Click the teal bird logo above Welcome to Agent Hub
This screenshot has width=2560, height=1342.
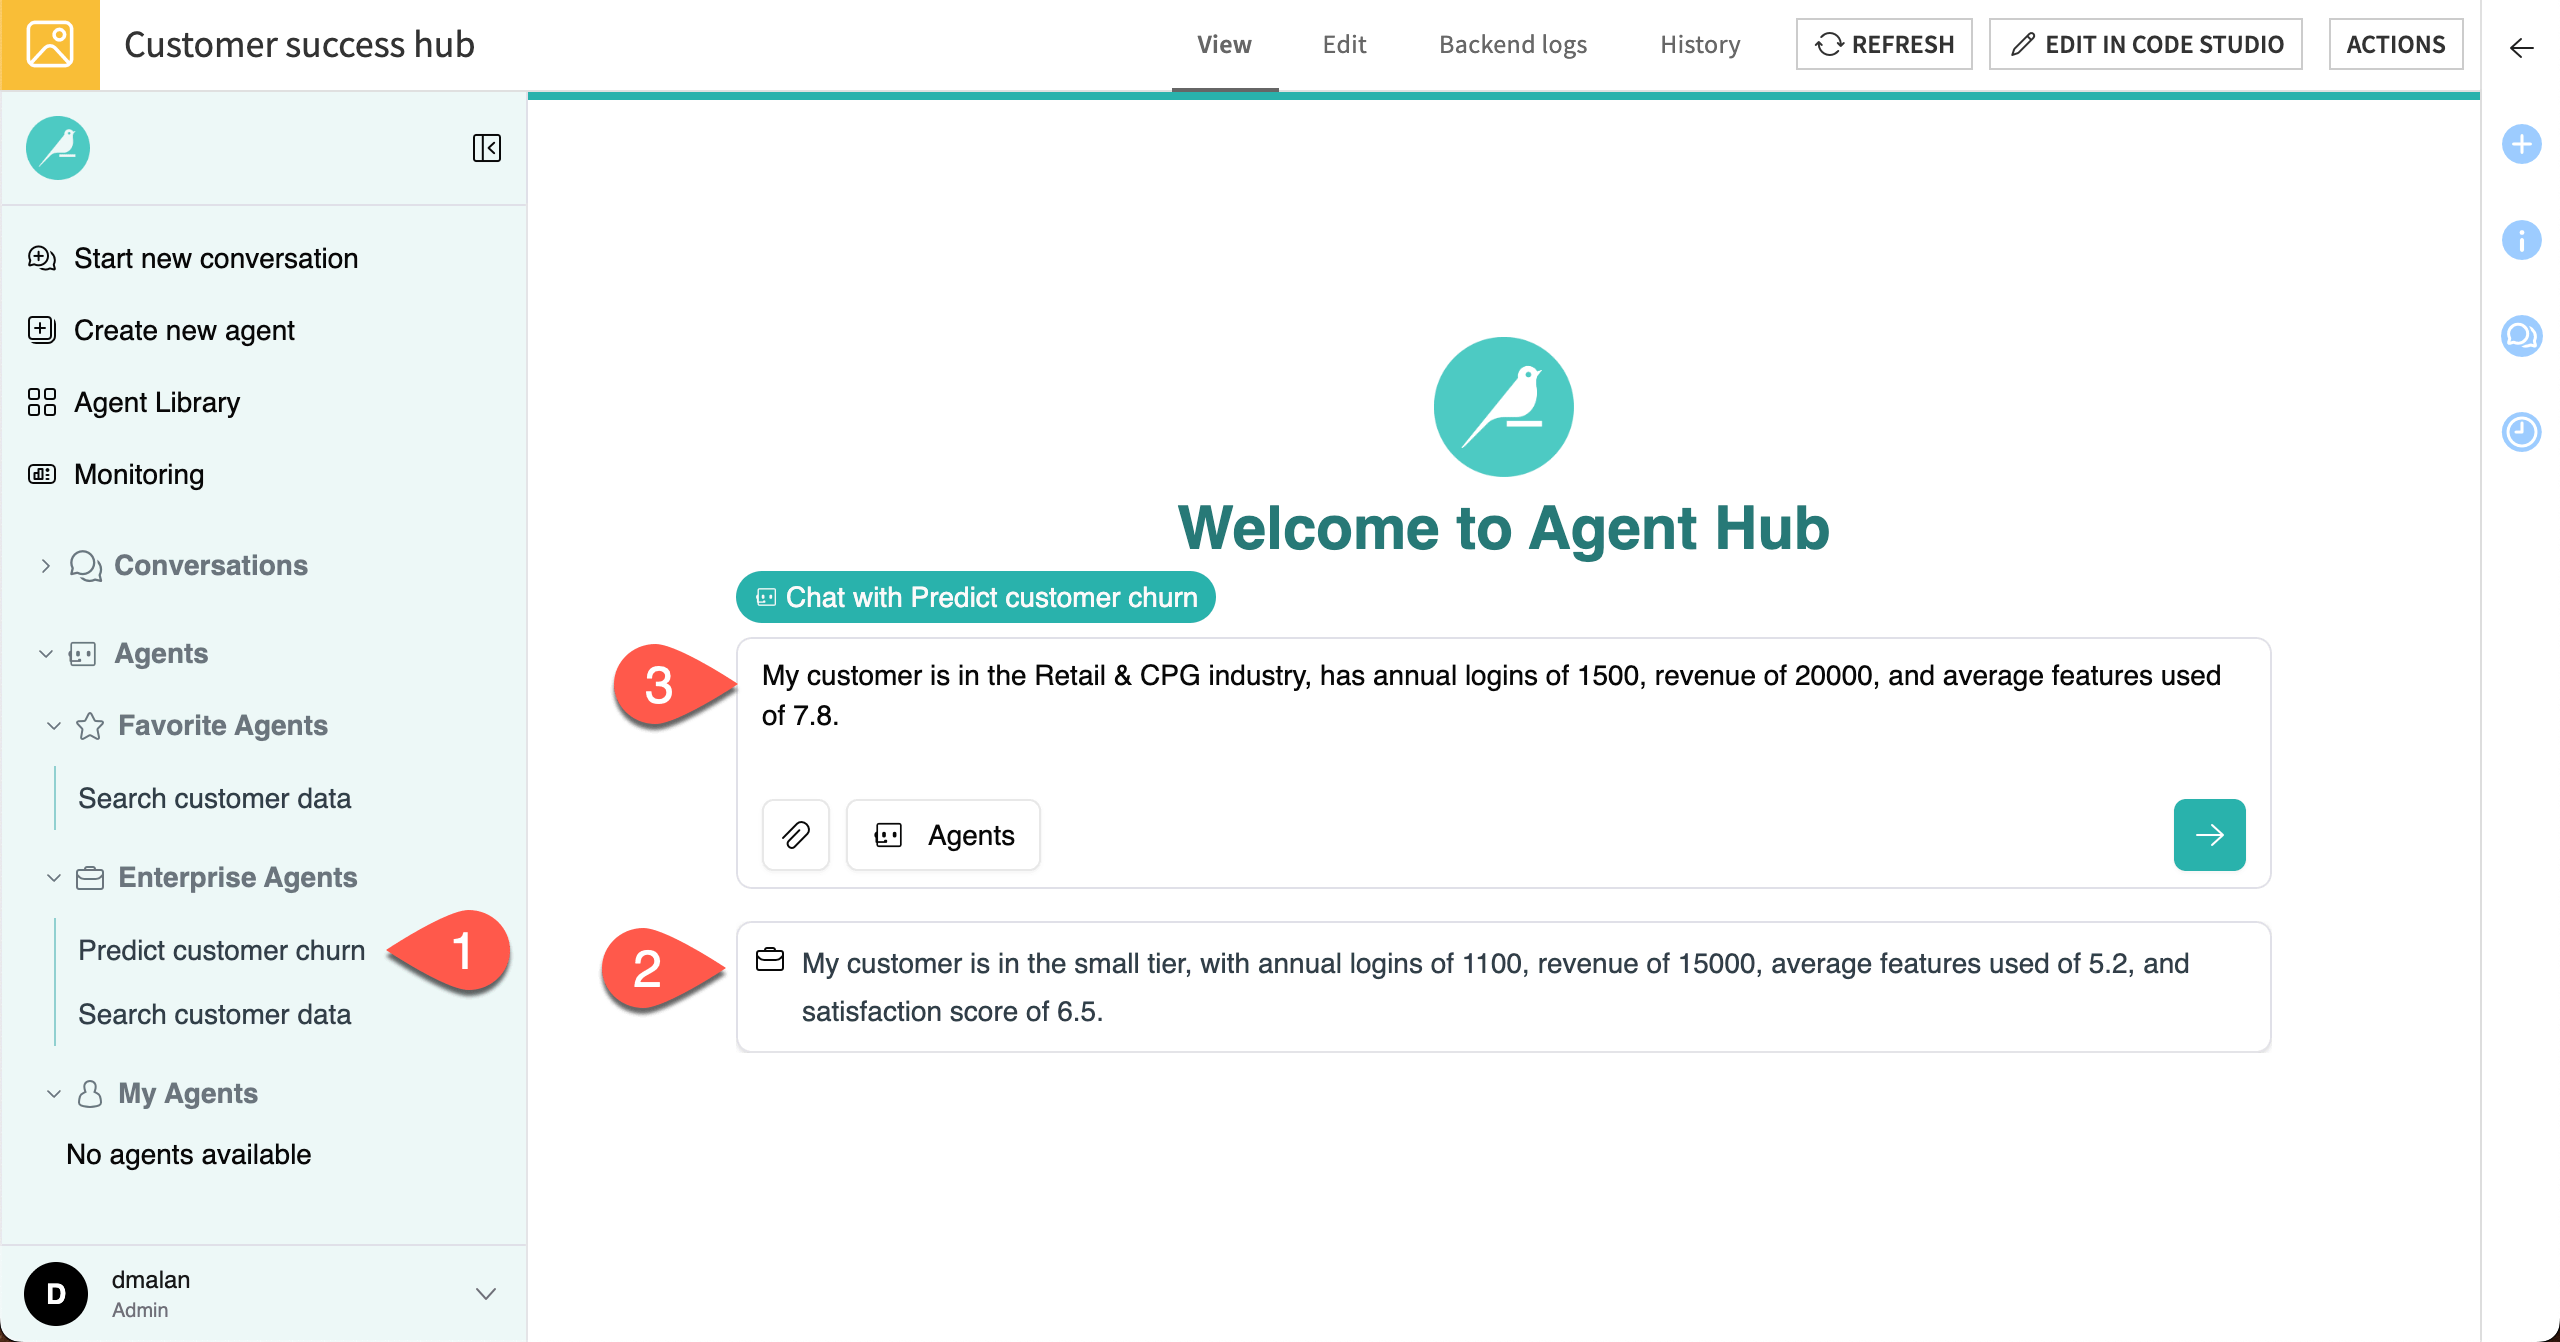[1503, 406]
